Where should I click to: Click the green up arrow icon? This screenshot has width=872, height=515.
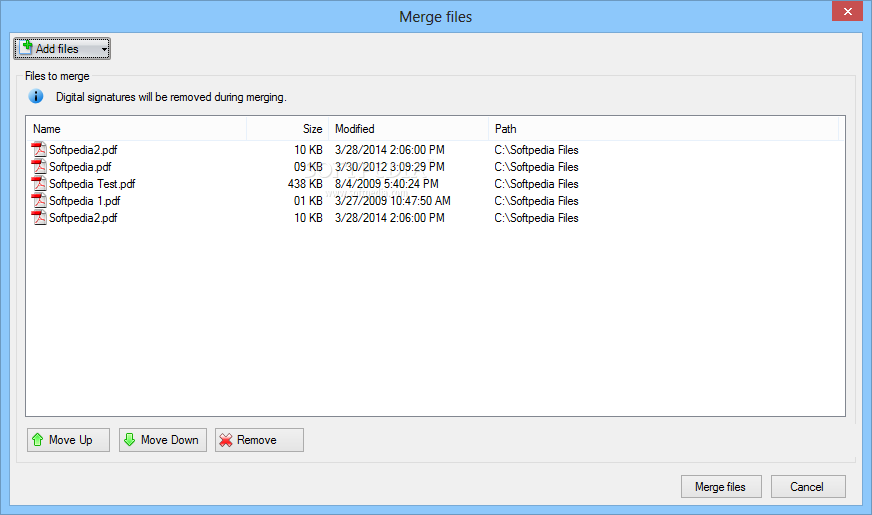click(37, 440)
